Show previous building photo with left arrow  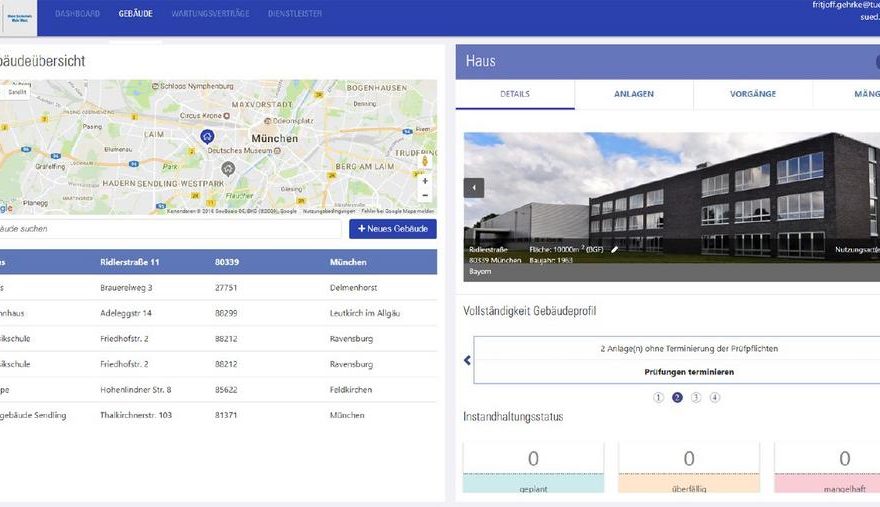474,188
